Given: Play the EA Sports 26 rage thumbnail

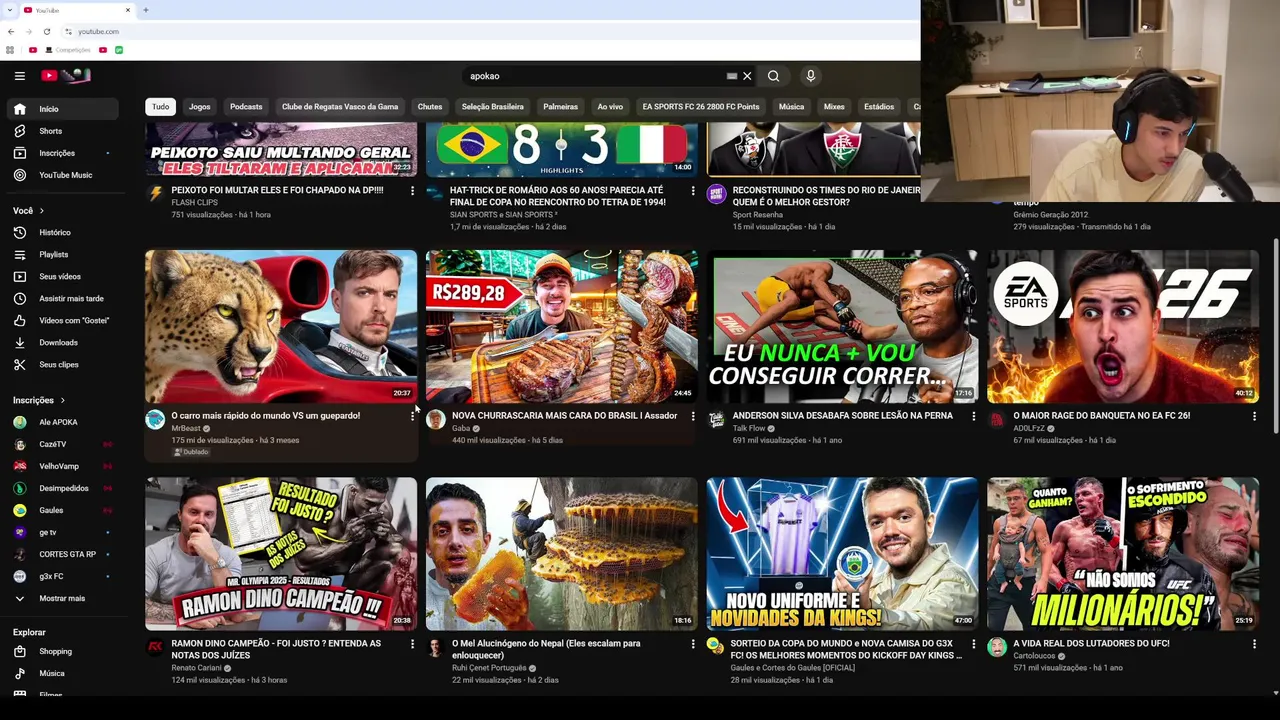Looking at the screenshot, I should tap(1123, 326).
